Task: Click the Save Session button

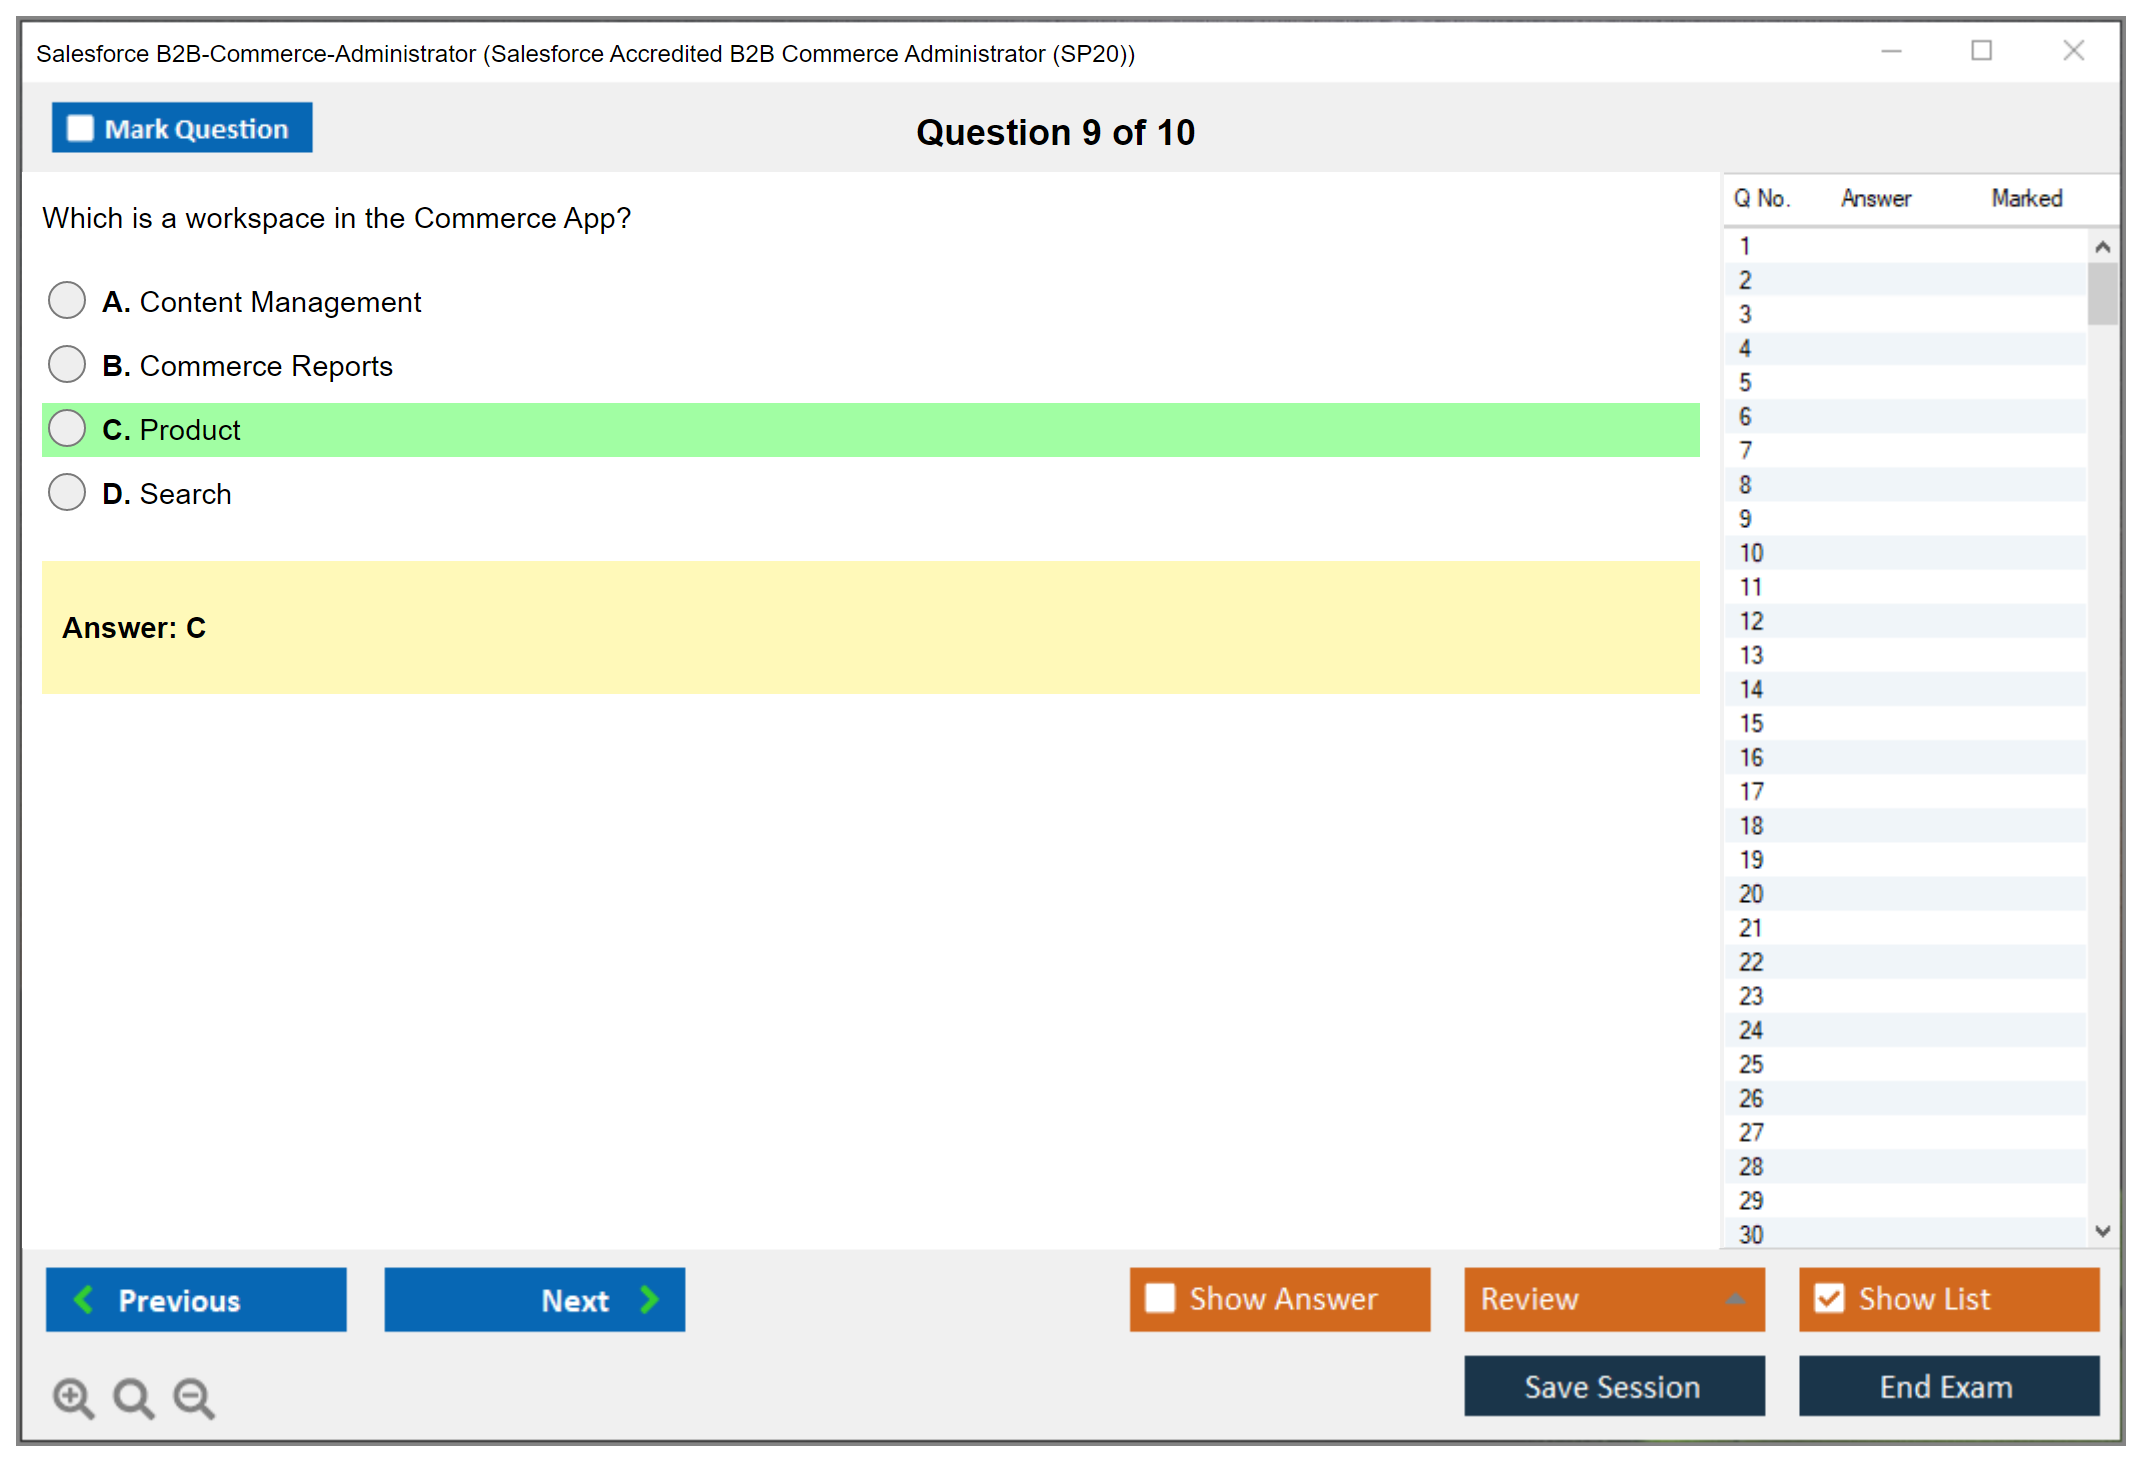Action: pos(1613,1386)
